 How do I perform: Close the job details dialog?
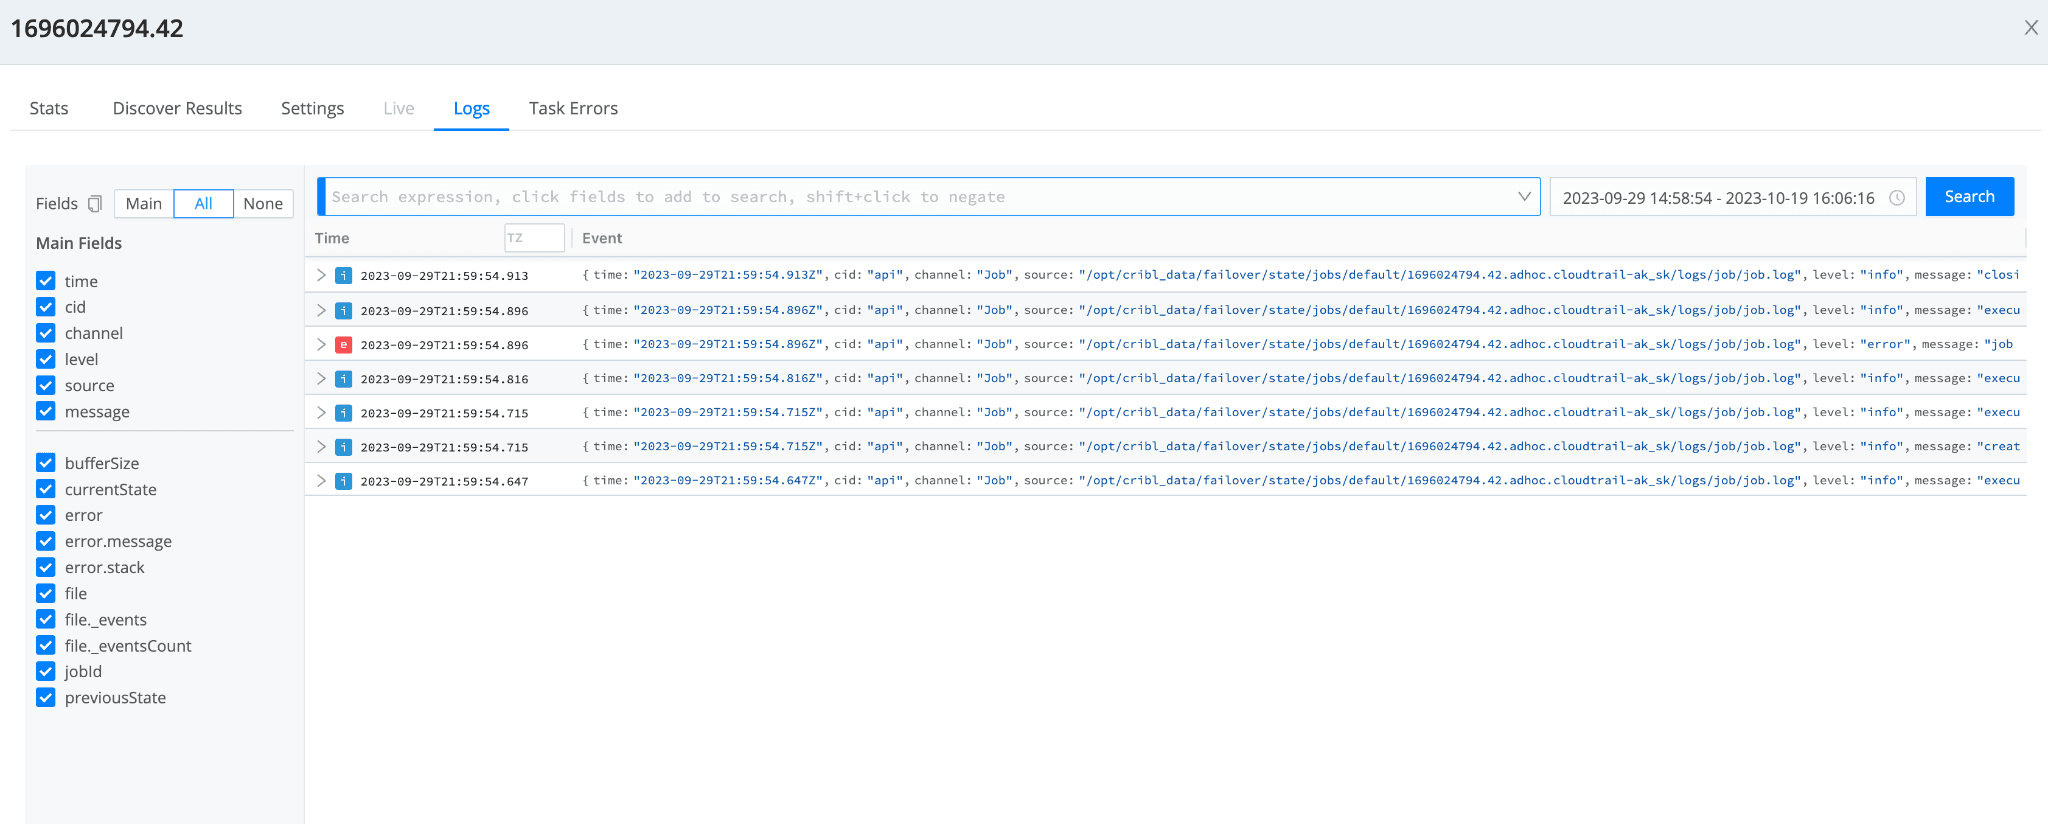coord(2030,28)
